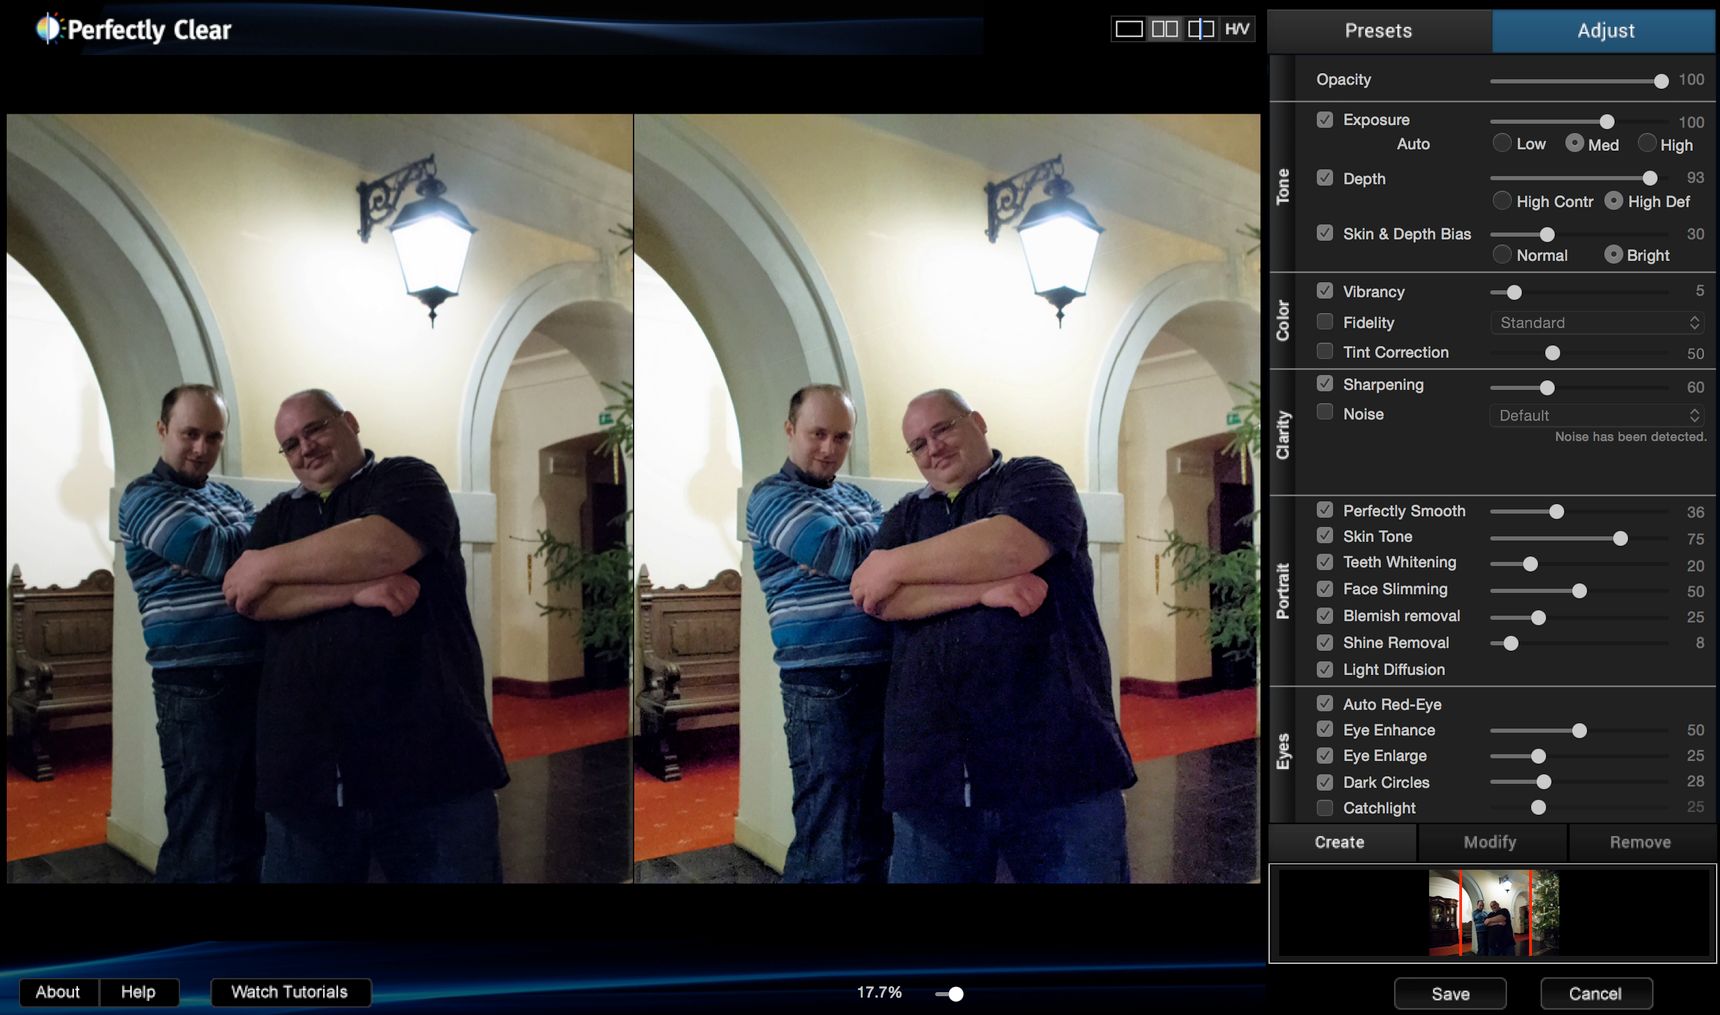Click the Depth slider handle
1720x1015 pixels.
1650,178
